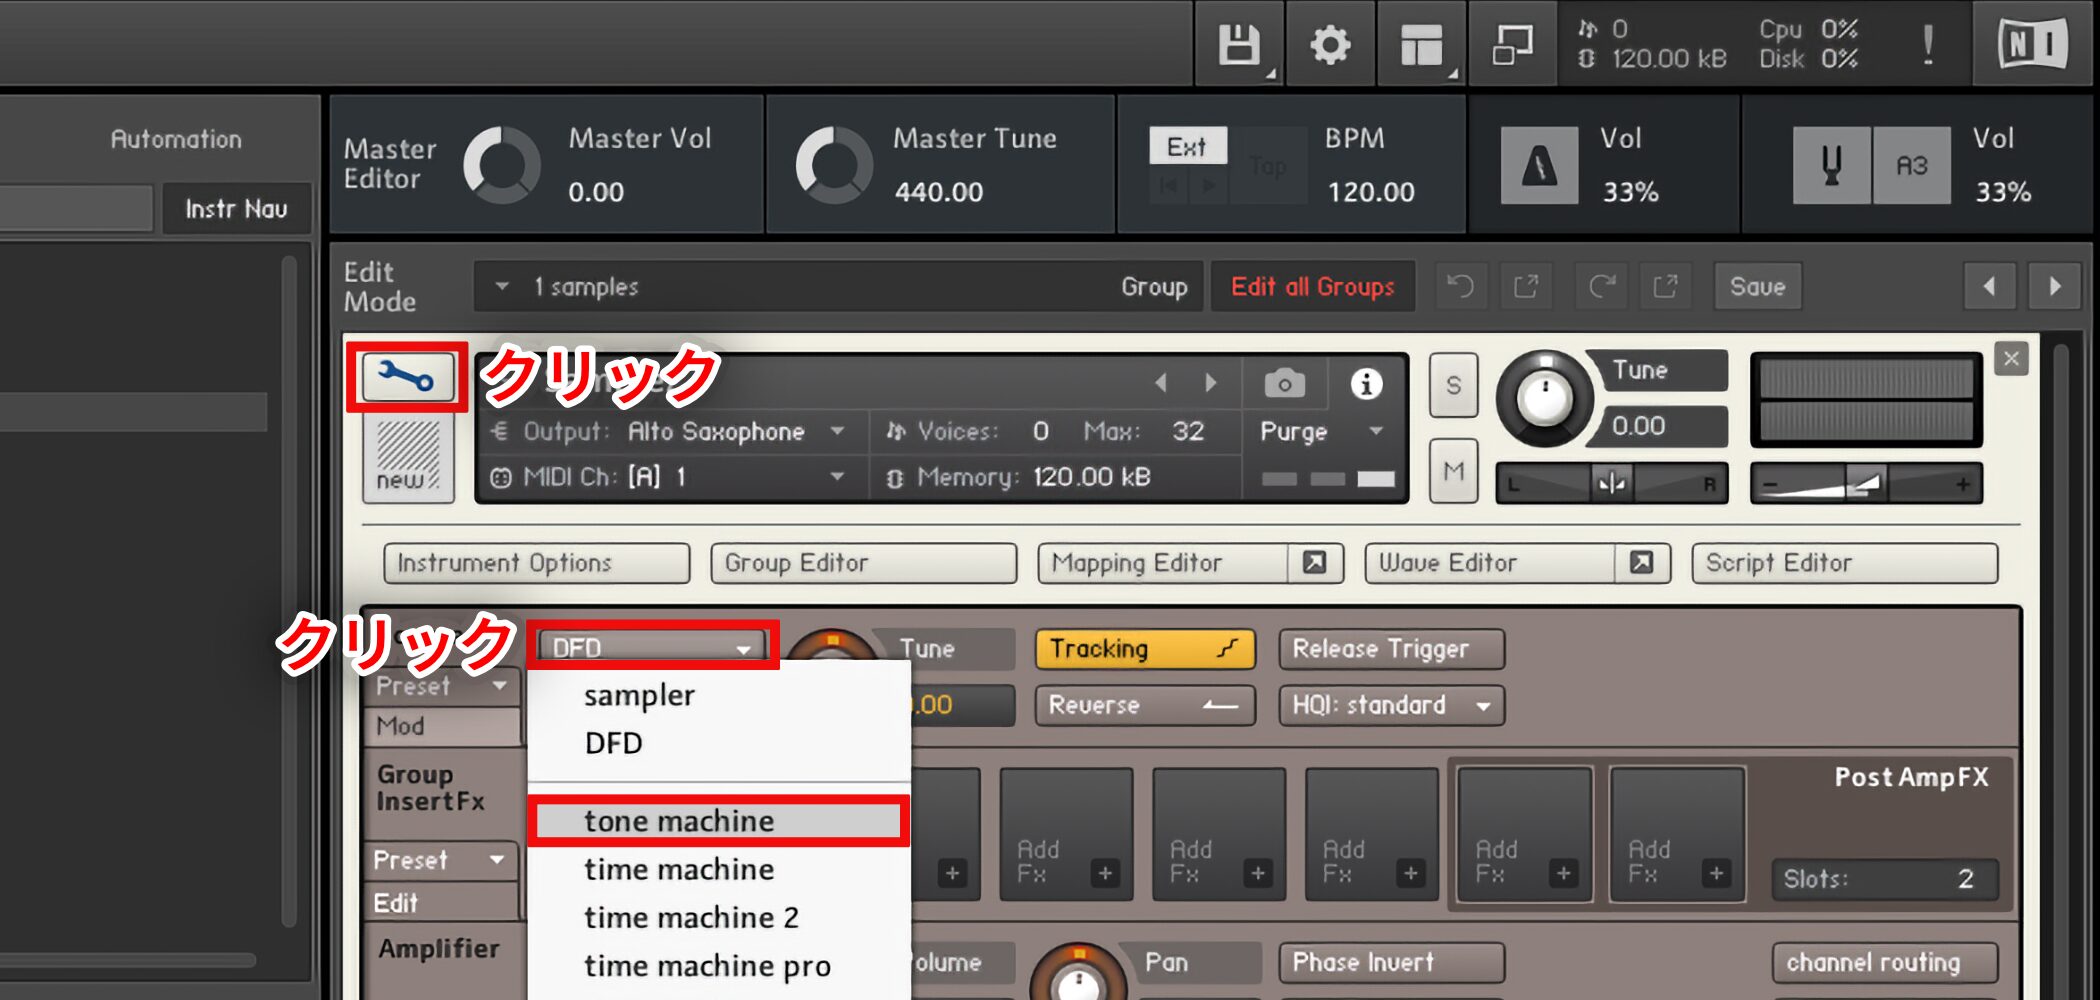This screenshot has width=2100, height=1000.
Task: Open the Group Editor
Action: pyautogui.click(x=863, y=563)
